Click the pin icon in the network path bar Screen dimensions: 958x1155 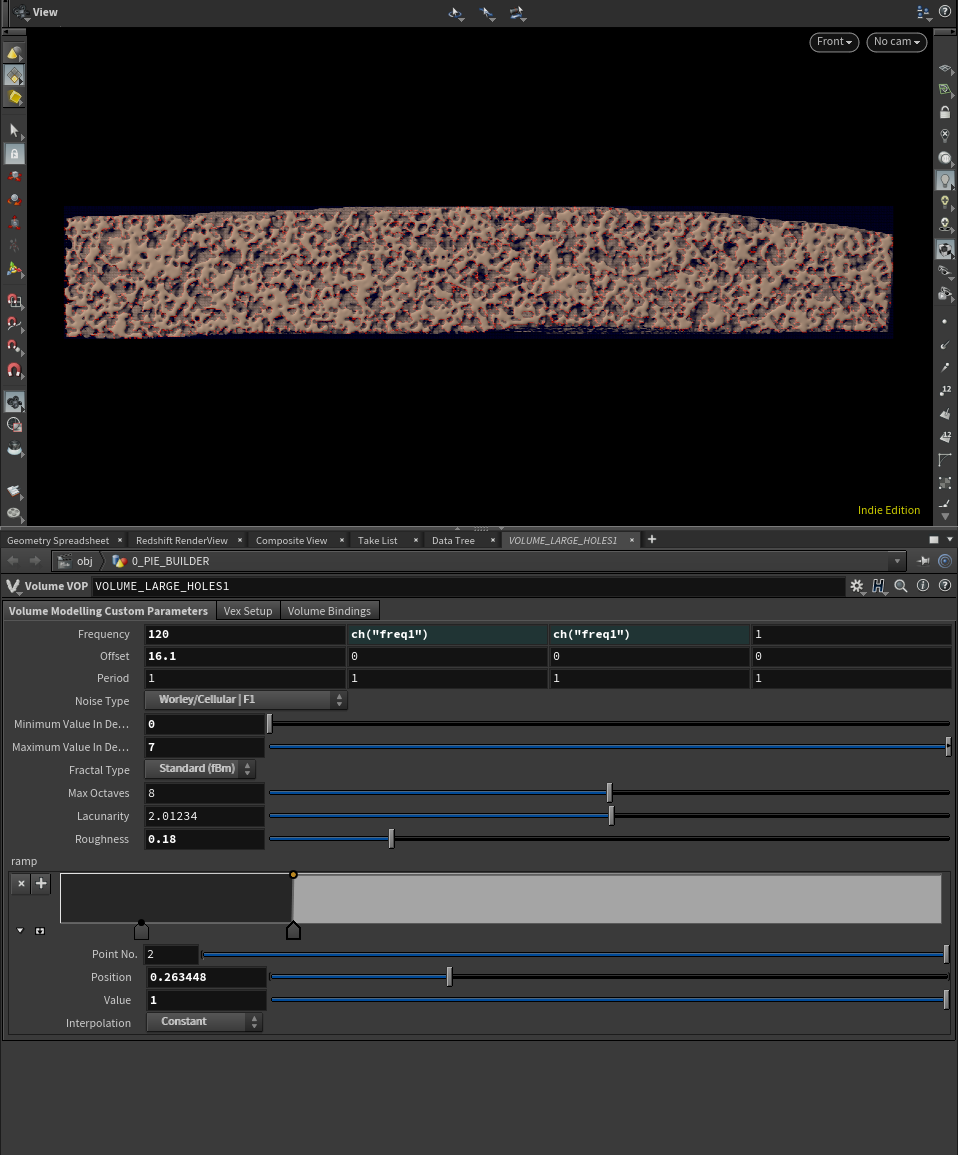point(924,561)
